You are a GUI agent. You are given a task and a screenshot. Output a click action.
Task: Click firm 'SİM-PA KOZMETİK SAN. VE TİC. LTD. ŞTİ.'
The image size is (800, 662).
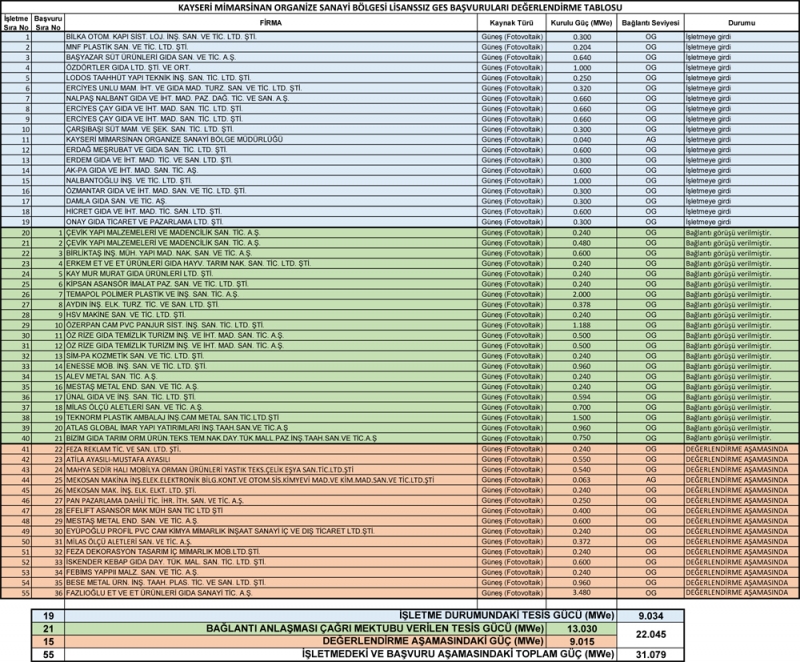tap(135, 356)
